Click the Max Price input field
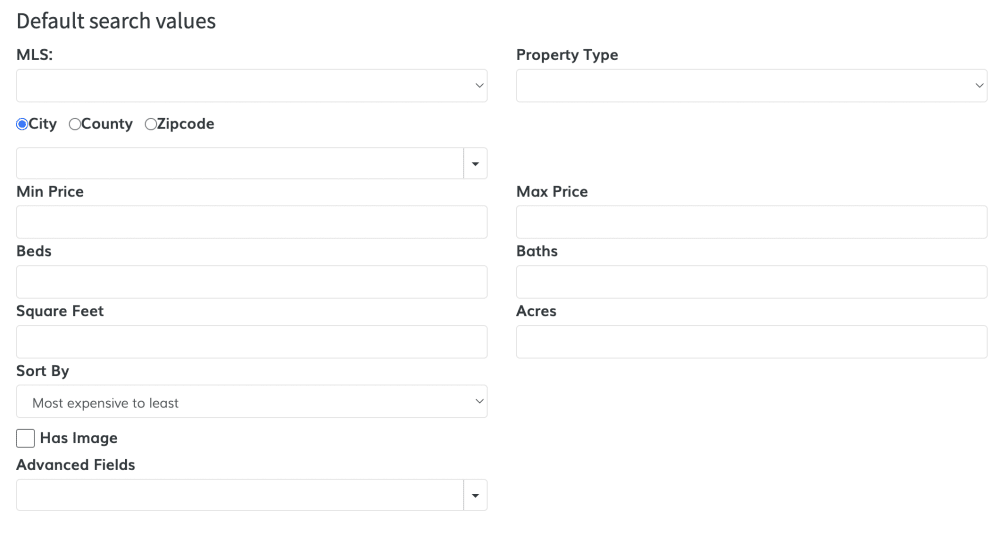 tap(751, 222)
